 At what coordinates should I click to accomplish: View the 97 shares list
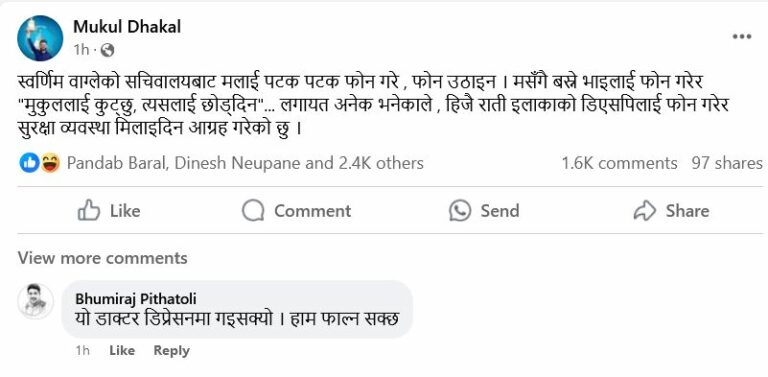[x=727, y=163]
